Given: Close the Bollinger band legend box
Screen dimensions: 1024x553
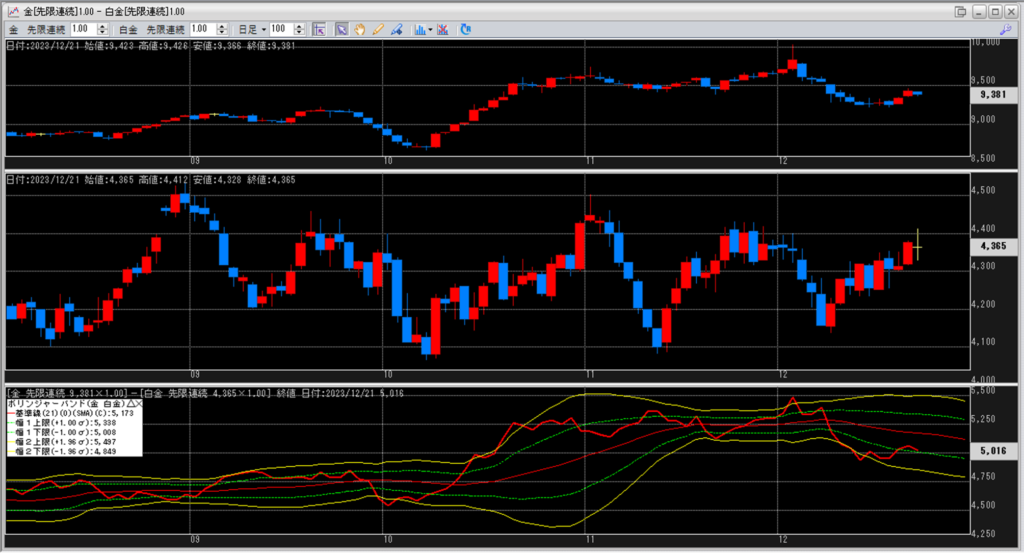Looking at the screenshot, I should point(138,403).
